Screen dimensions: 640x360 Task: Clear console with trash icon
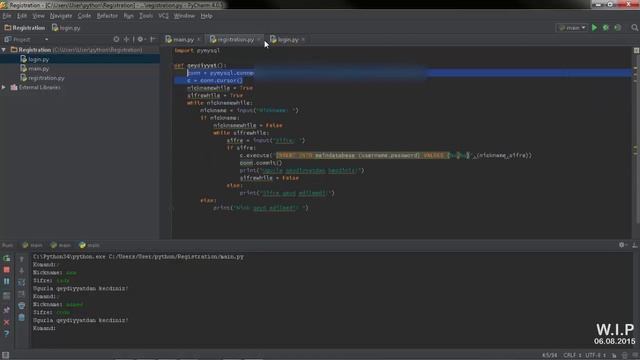(22, 317)
